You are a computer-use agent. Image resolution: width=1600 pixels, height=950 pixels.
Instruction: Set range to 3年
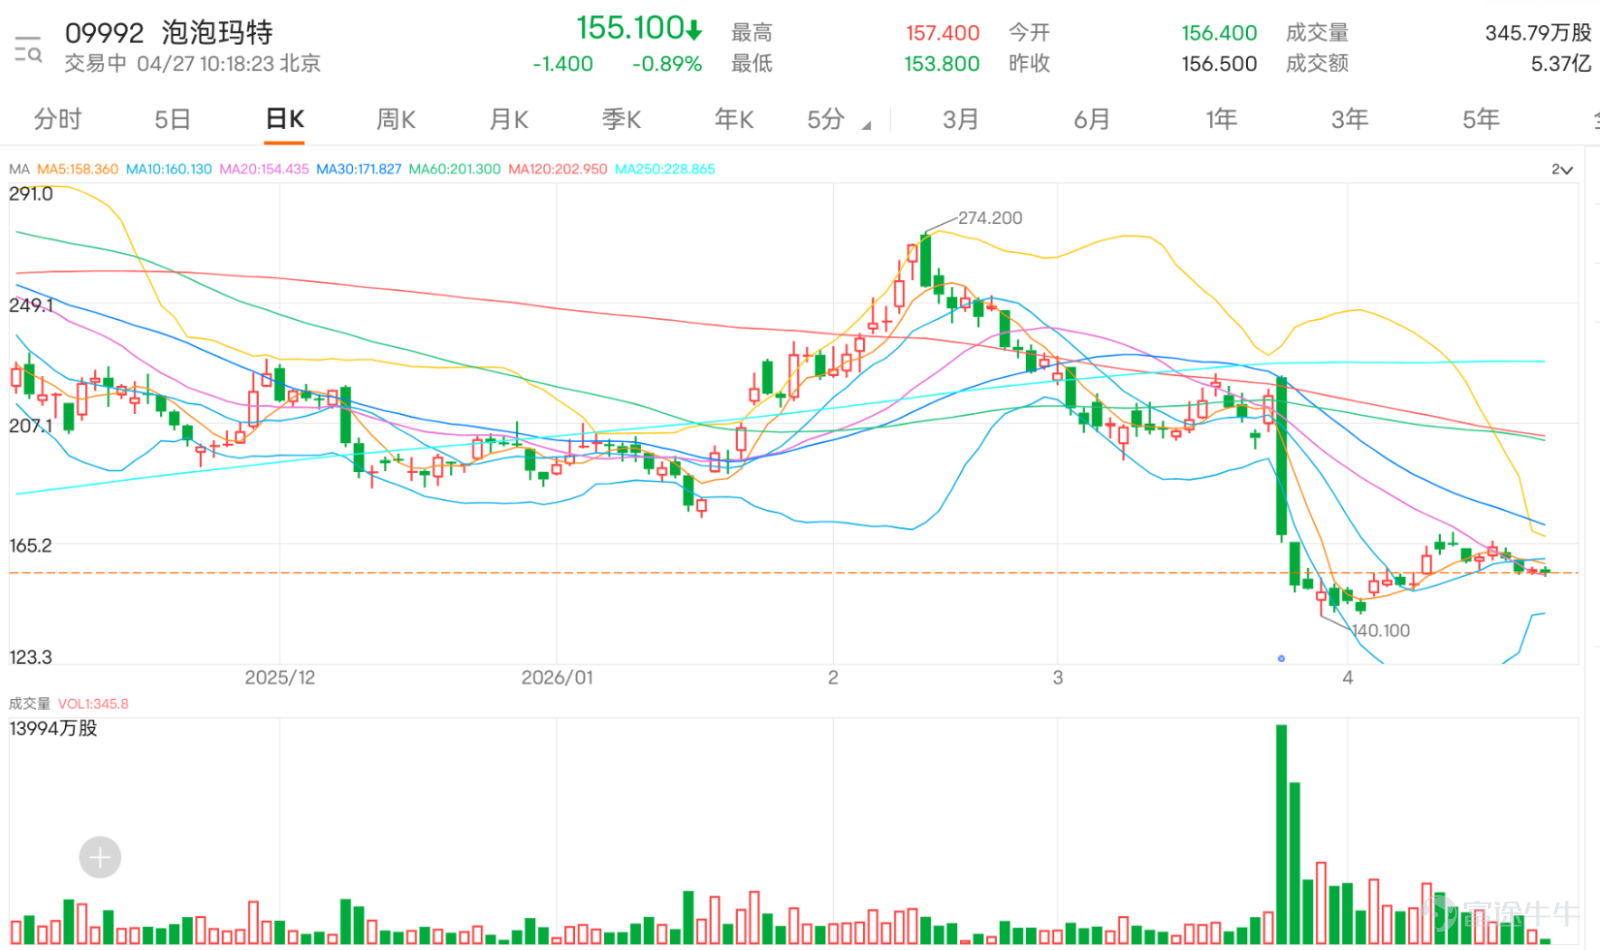tap(1349, 119)
